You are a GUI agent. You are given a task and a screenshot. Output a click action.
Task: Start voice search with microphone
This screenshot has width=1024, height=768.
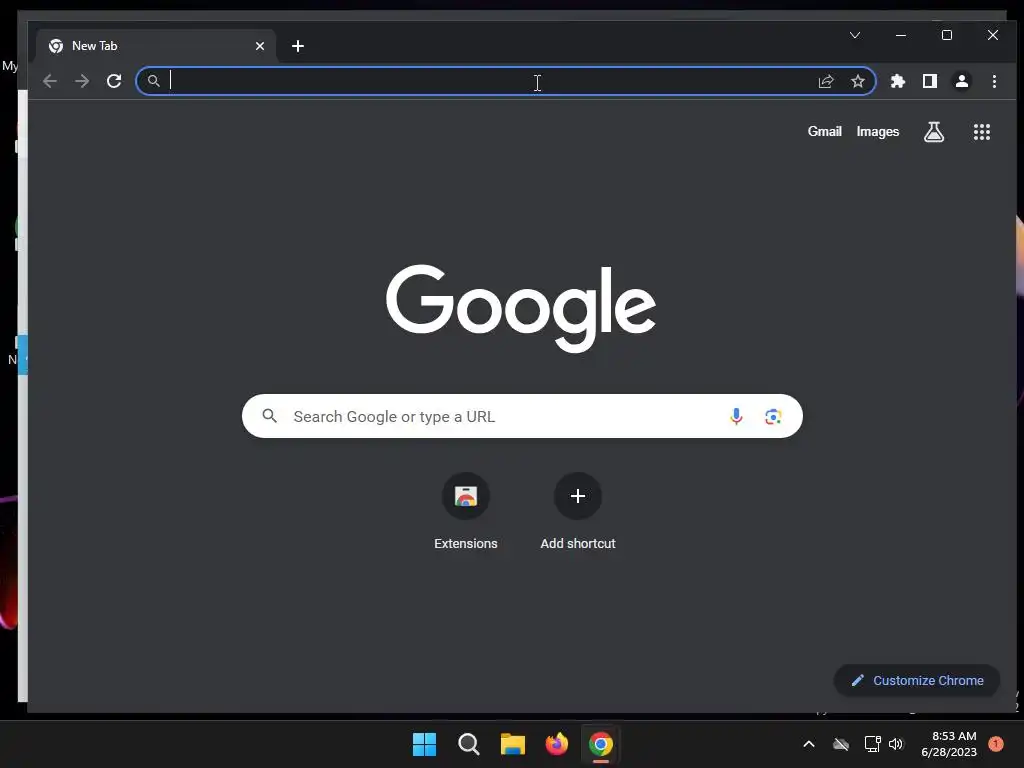pyautogui.click(x=736, y=416)
